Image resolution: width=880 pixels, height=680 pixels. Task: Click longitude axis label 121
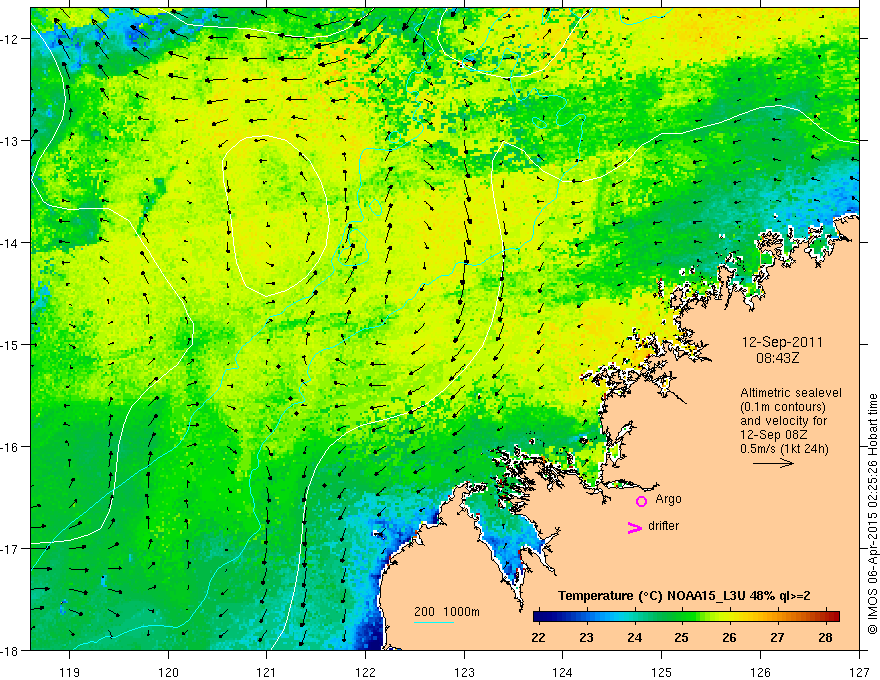pyautogui.click(x=267, y=672)
